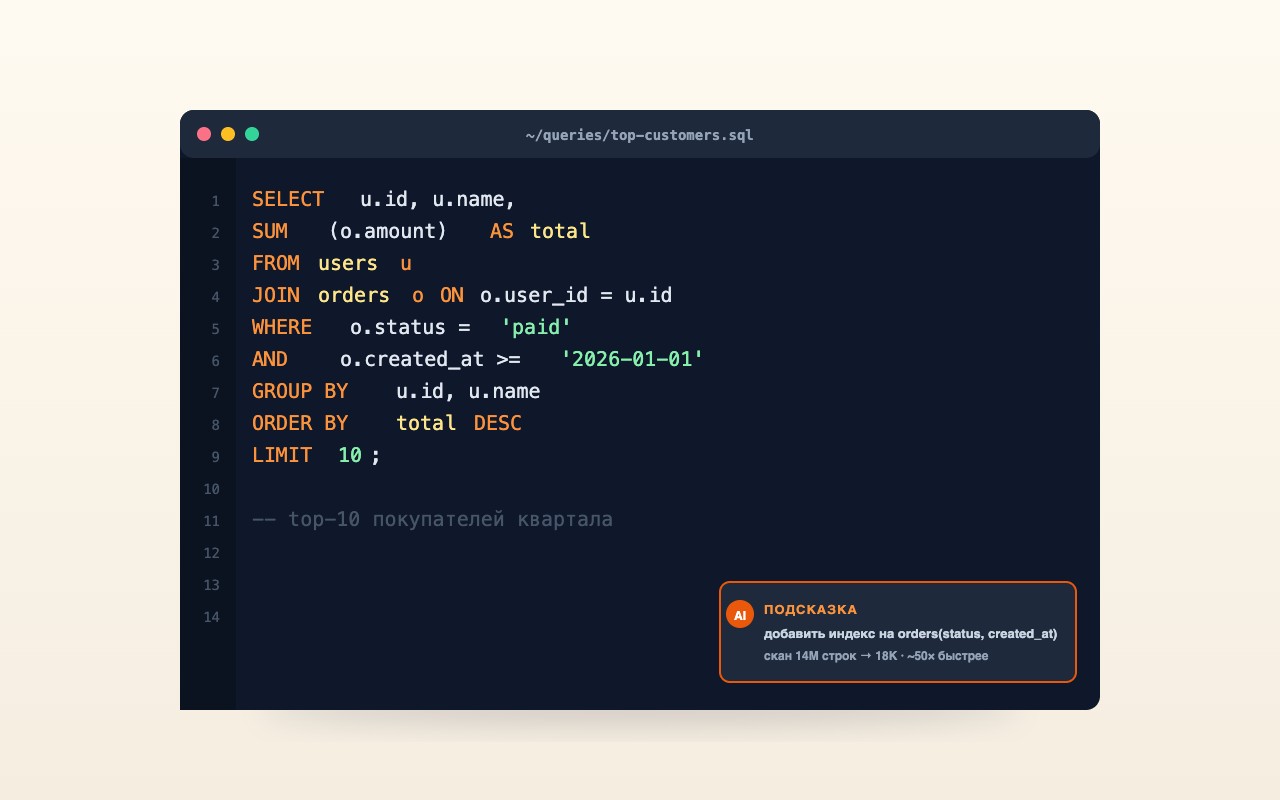Click the DESC keyword
Screen dimensions: 1280x800
click(498, 423)
